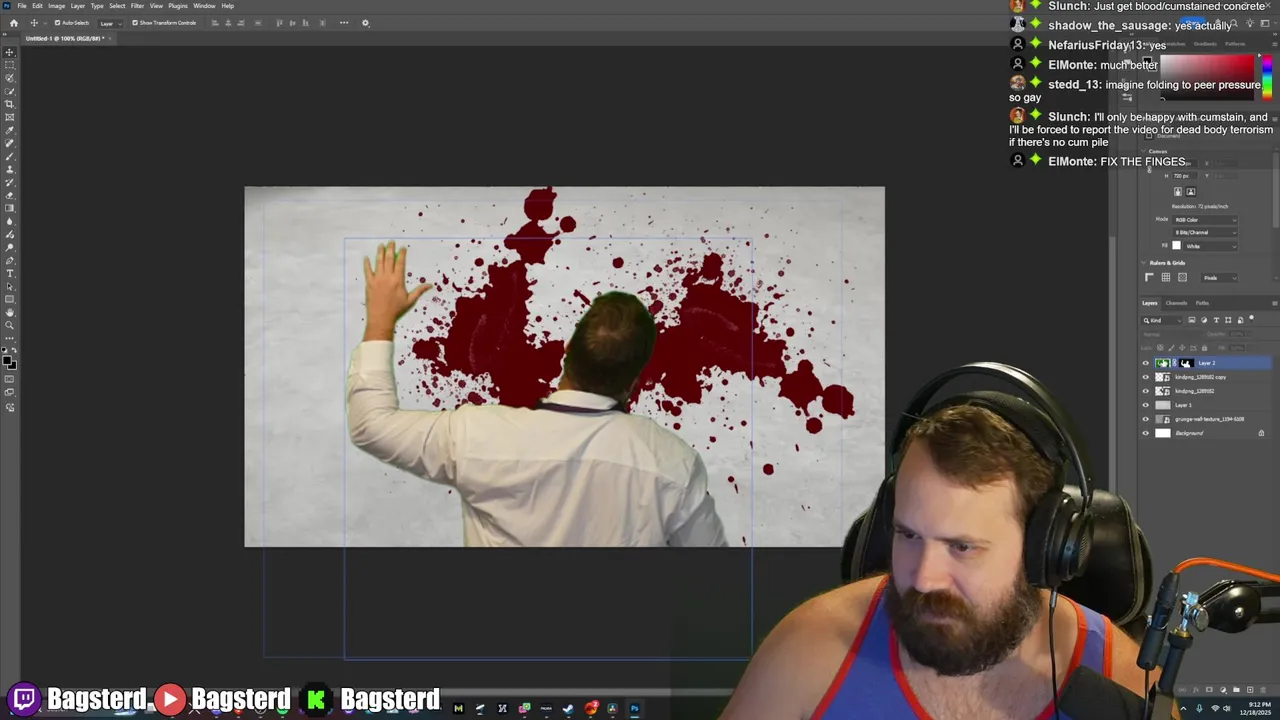Show grid icon in Rulers & Grids

(1166, 278)
